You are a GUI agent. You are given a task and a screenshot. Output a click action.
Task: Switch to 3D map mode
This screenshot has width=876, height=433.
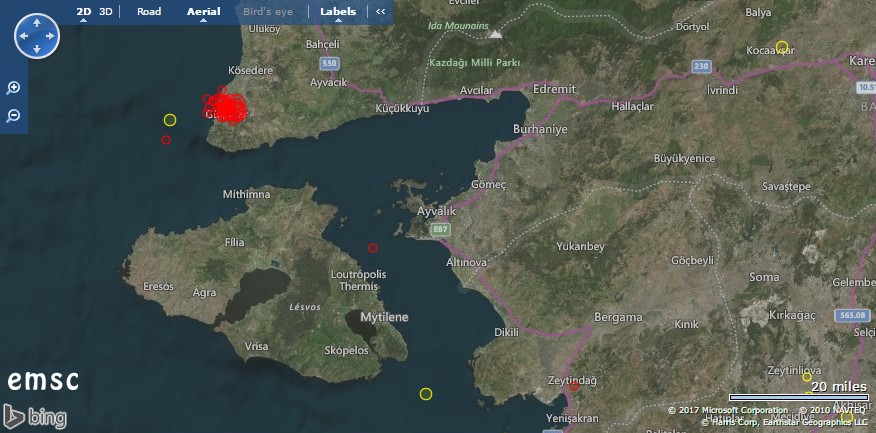106,12
